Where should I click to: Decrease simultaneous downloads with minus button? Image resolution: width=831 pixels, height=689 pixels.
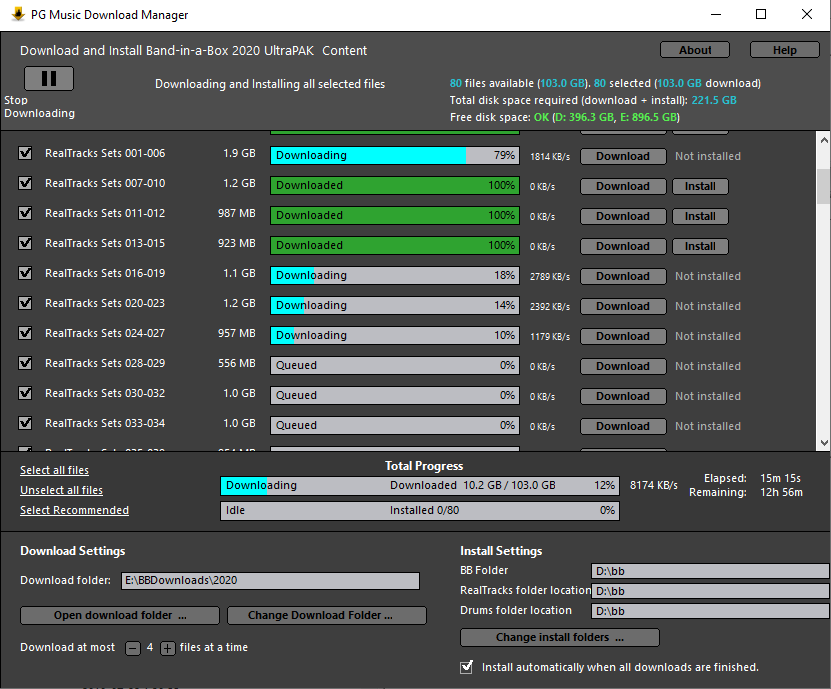133,648
